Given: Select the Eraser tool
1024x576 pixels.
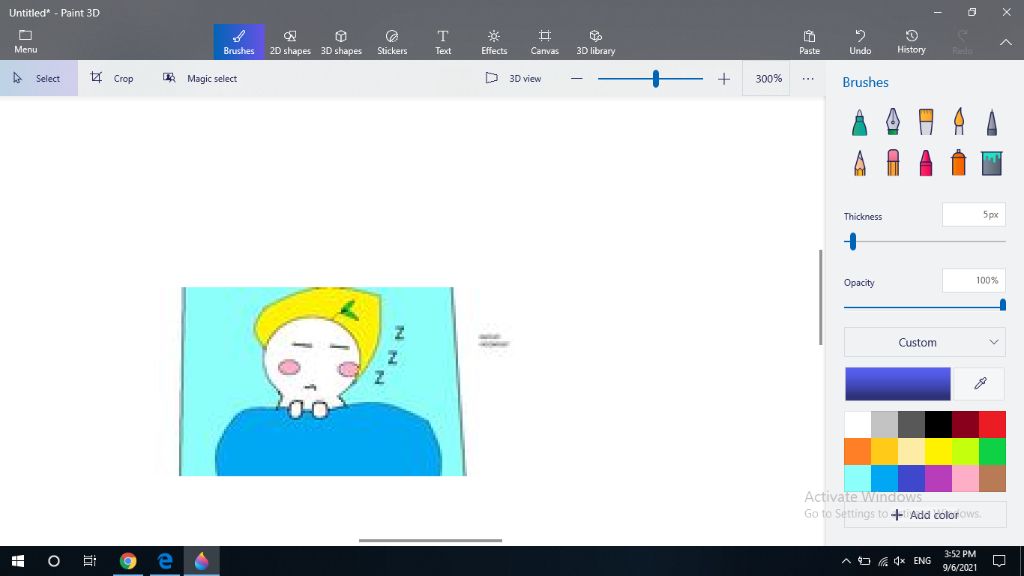Looking at the screenshot, I should tap(893, 163).
